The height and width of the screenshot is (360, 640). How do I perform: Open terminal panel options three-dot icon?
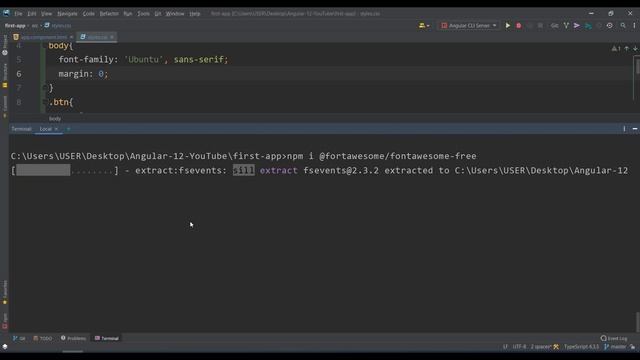click(x=624, y=129)
